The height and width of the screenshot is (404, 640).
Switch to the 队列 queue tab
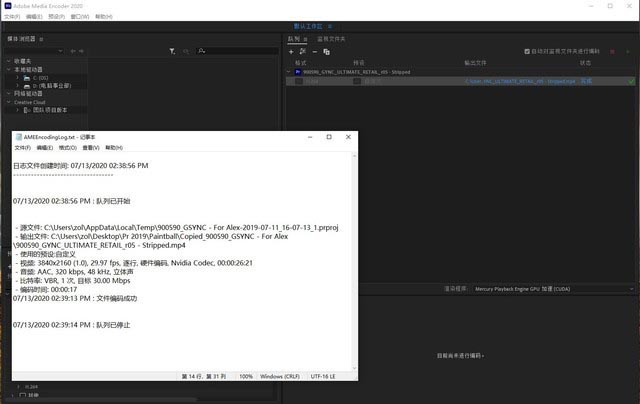click(x=293, y=39)
